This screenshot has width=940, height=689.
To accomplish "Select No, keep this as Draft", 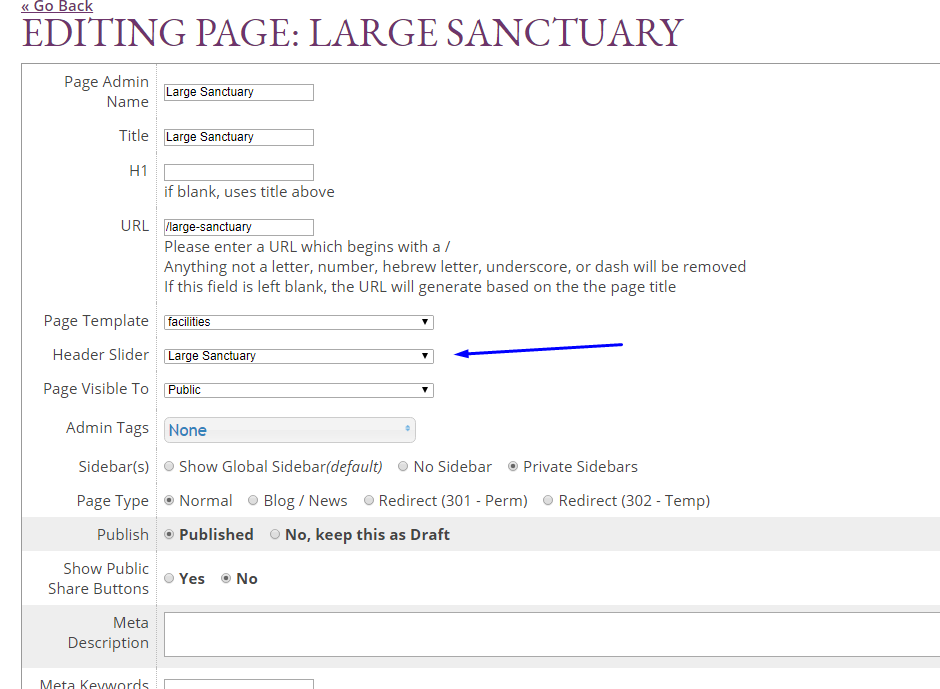I will pos(275,534).
